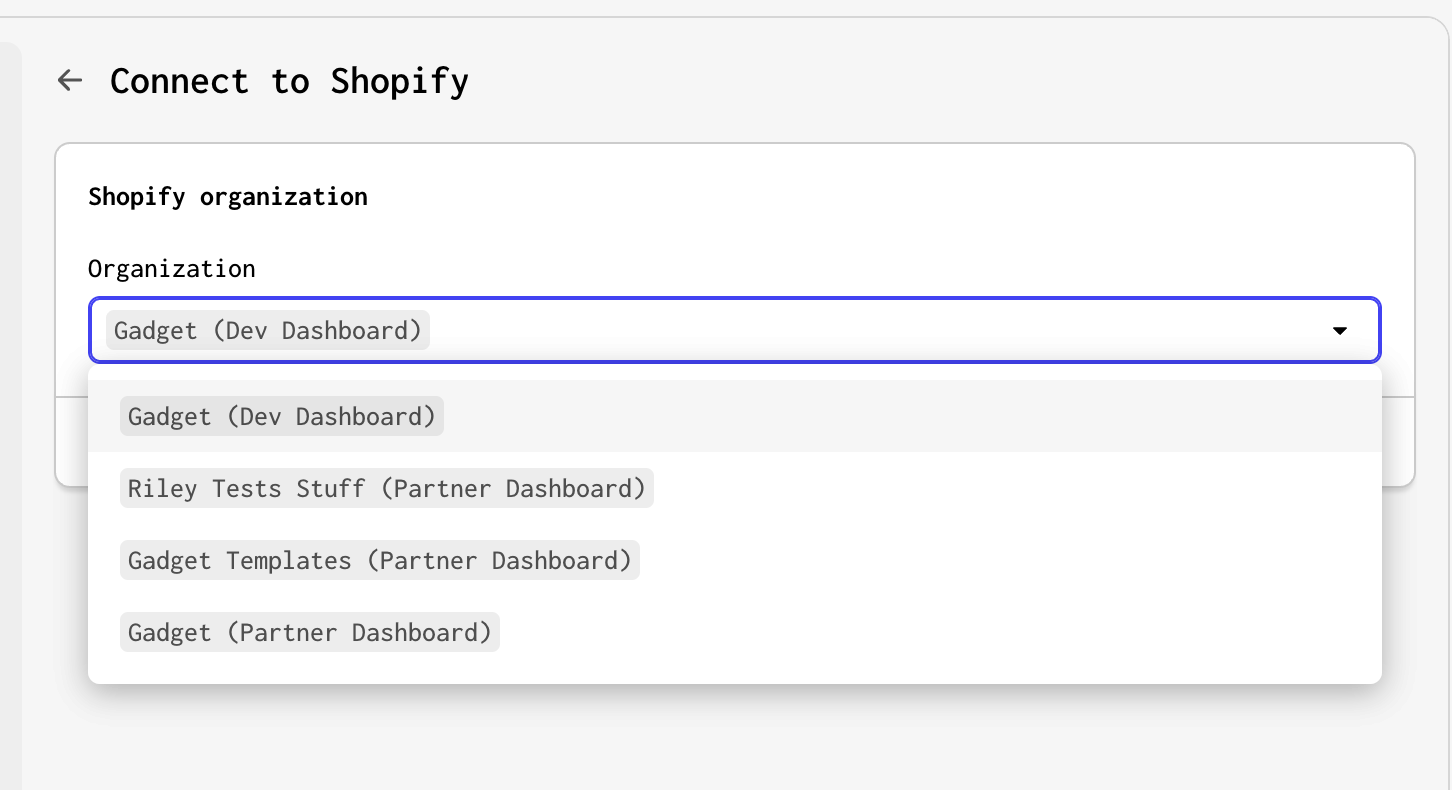Click blank header space right of the page title
This screenshot has height=790, width=1452.
point(900,80)
